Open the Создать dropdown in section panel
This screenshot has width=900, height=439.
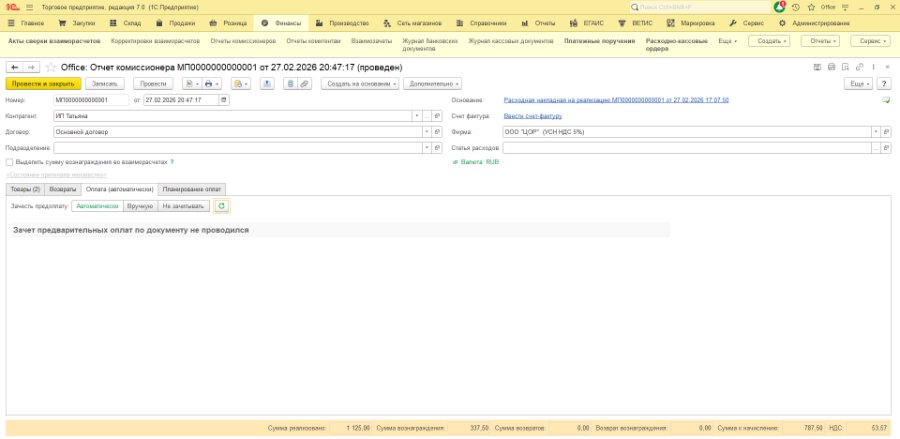(769, 41)
